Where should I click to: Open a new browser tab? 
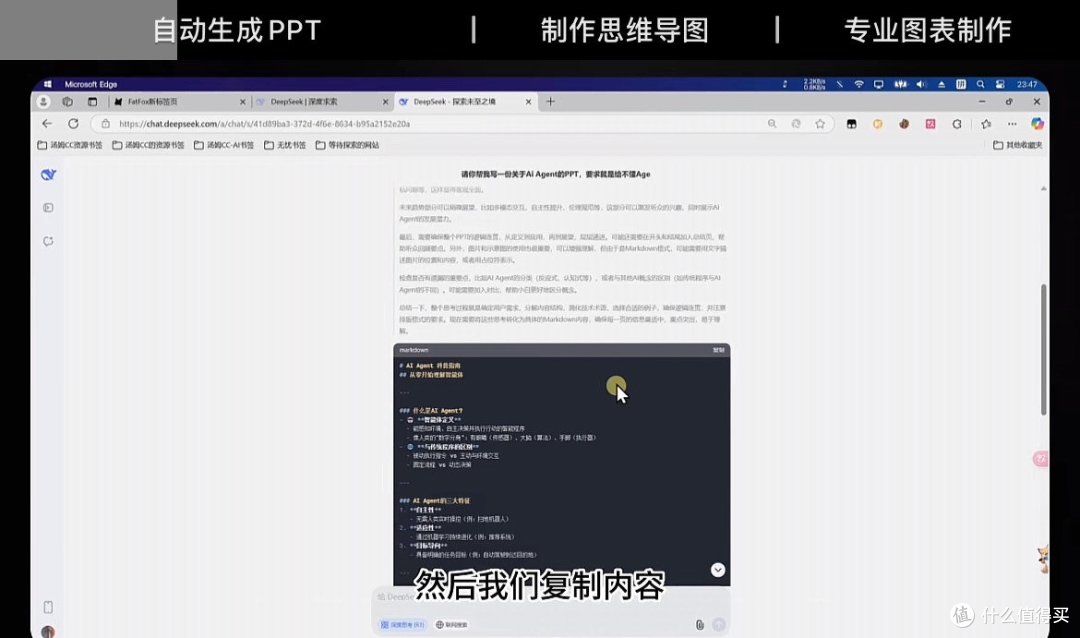click(550, 102)
